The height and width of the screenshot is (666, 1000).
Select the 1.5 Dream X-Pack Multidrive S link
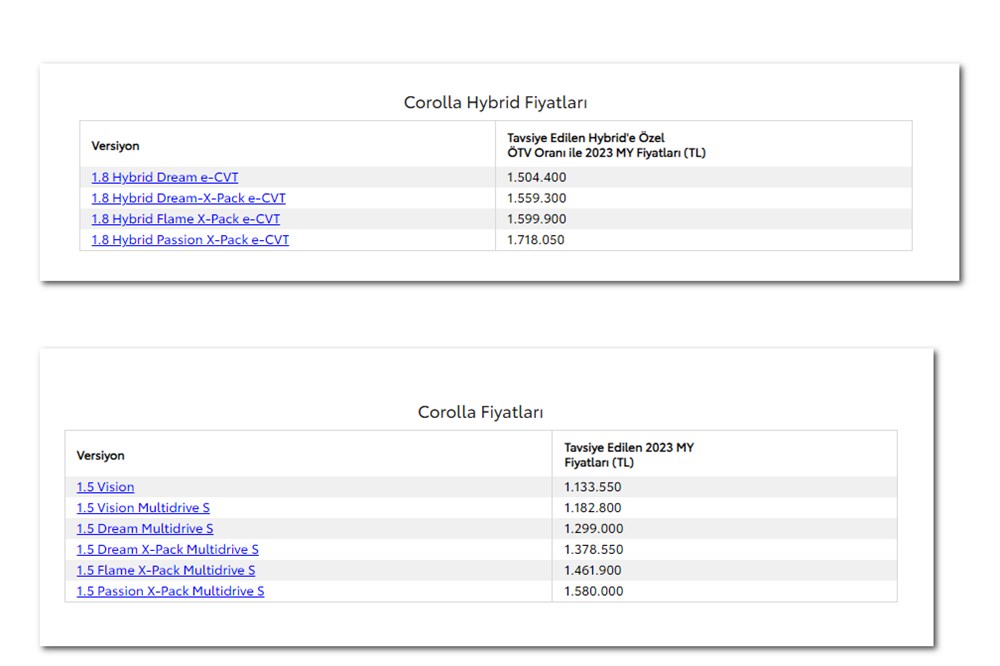point(167,550)
